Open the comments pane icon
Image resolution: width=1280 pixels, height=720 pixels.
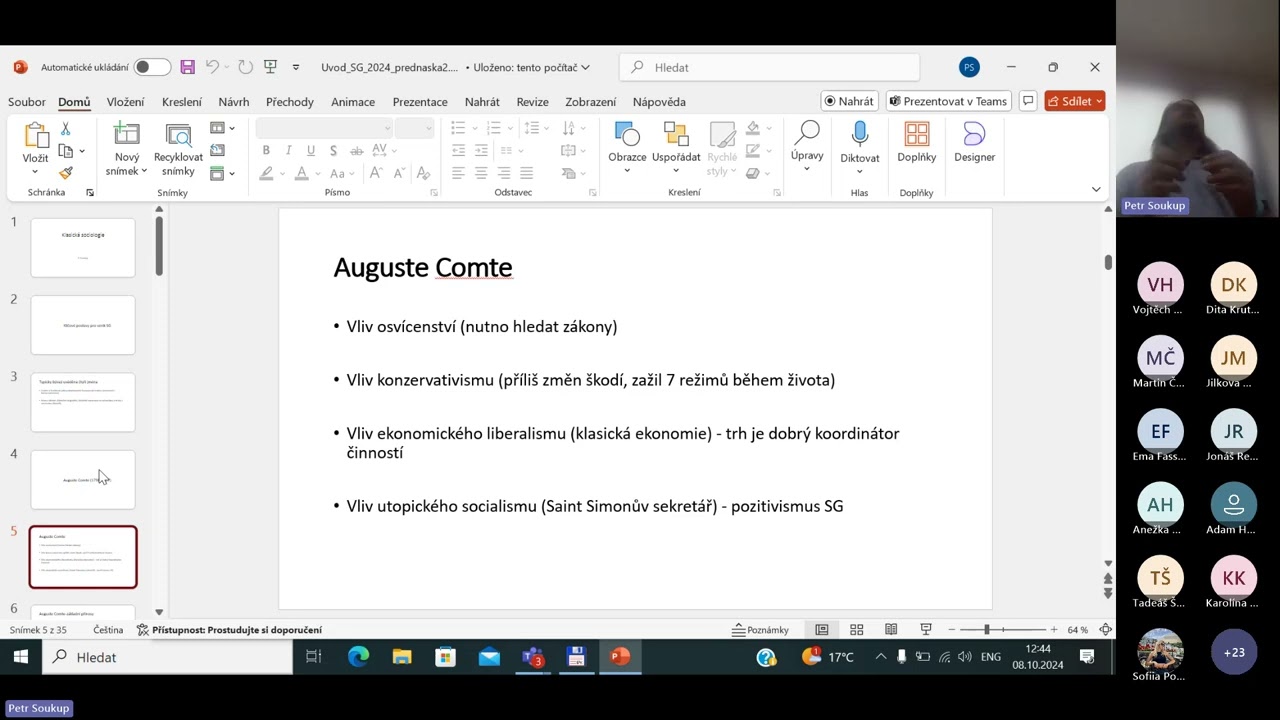click(1027, 101)
